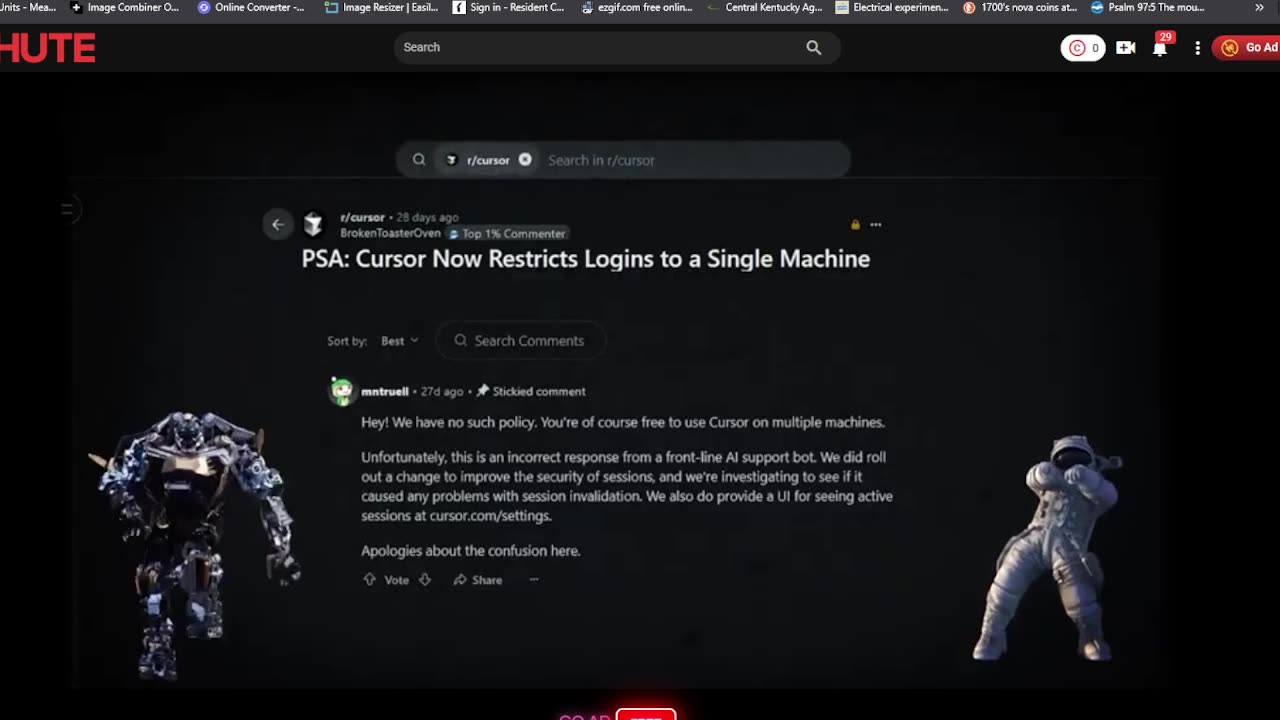This screenshot has width=1280, height=720.
Task: Open mntruell username link
Action: tap(385, 391)
